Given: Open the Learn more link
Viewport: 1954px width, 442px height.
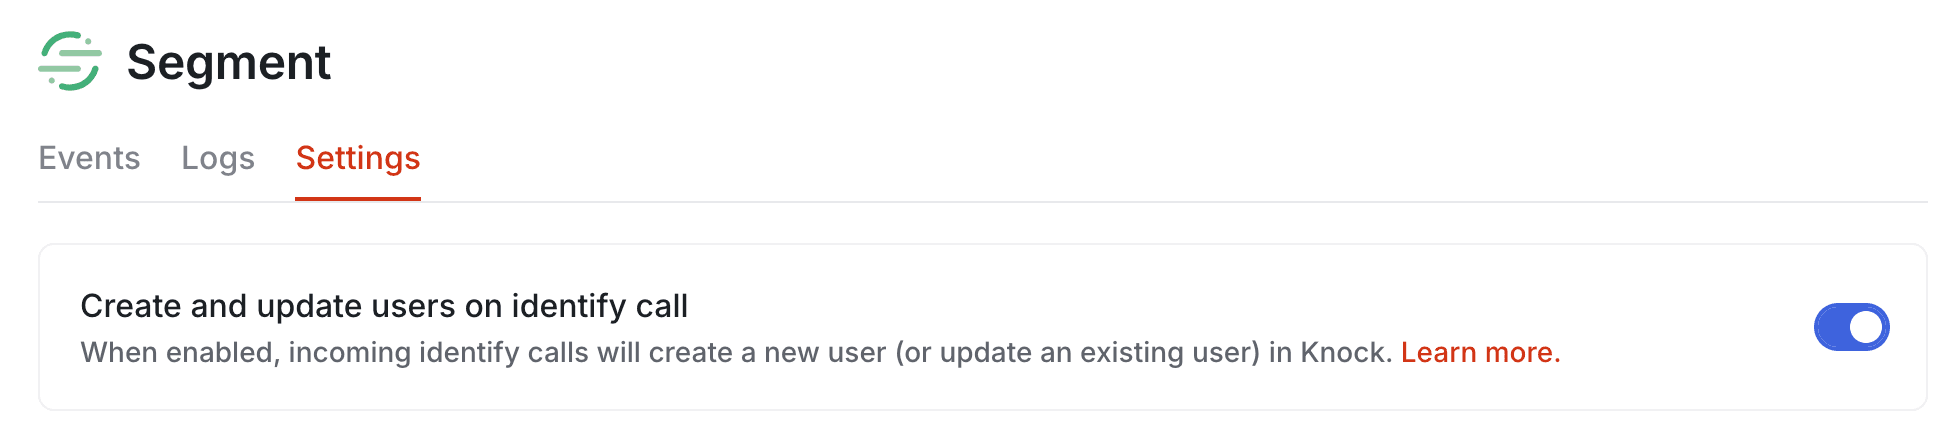Looking at the screenshot, I should (1480, 352).
